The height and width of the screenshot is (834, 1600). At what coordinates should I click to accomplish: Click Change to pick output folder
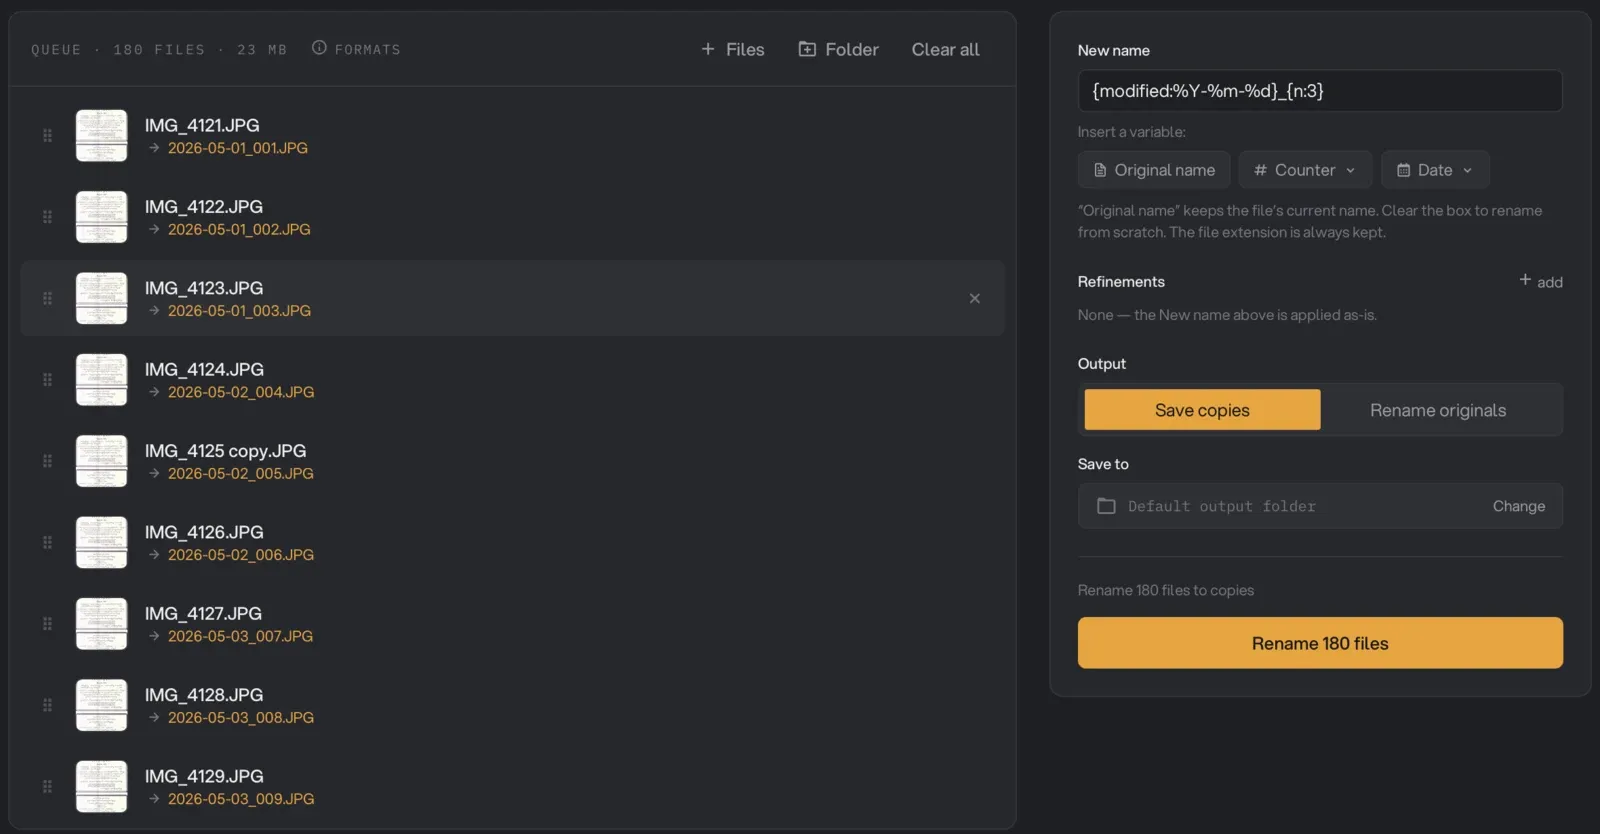(1518, 506)
